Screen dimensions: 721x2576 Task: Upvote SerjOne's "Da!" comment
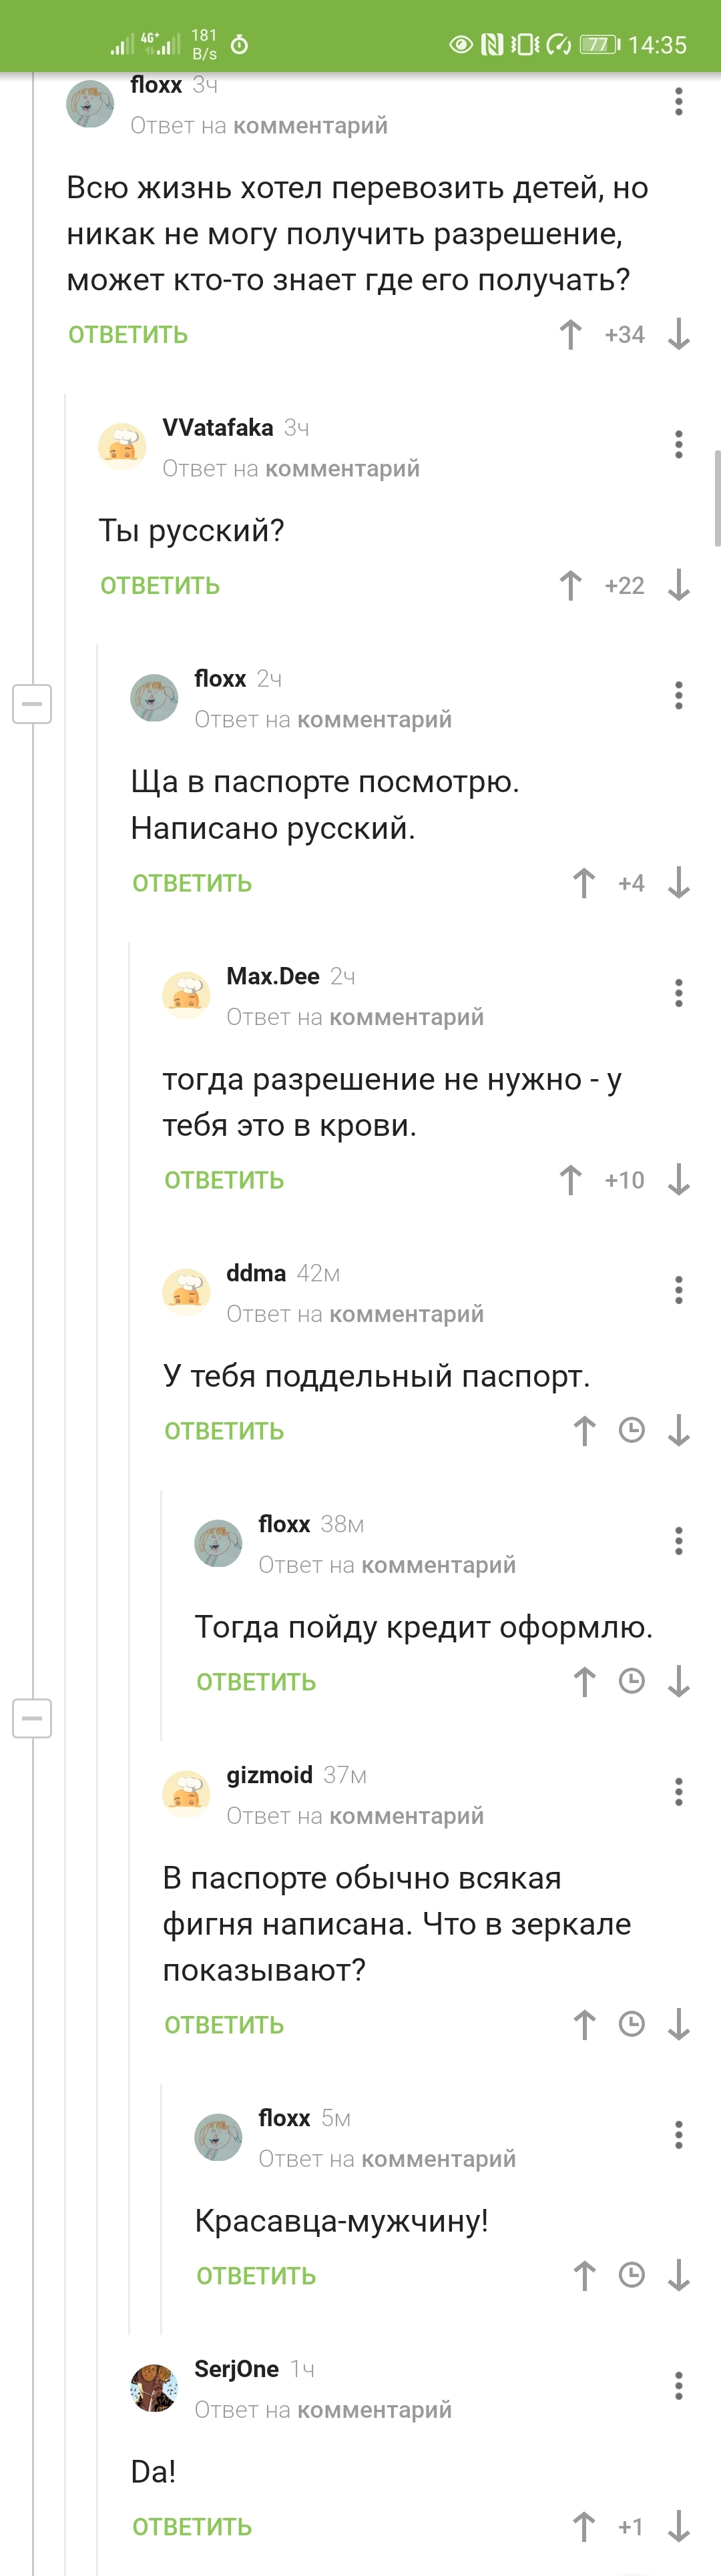click(584, 2527)
